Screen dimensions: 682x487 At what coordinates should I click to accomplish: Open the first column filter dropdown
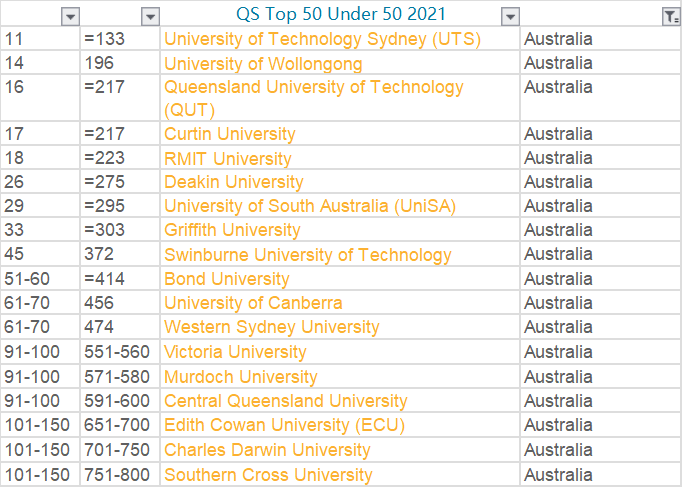70,16
